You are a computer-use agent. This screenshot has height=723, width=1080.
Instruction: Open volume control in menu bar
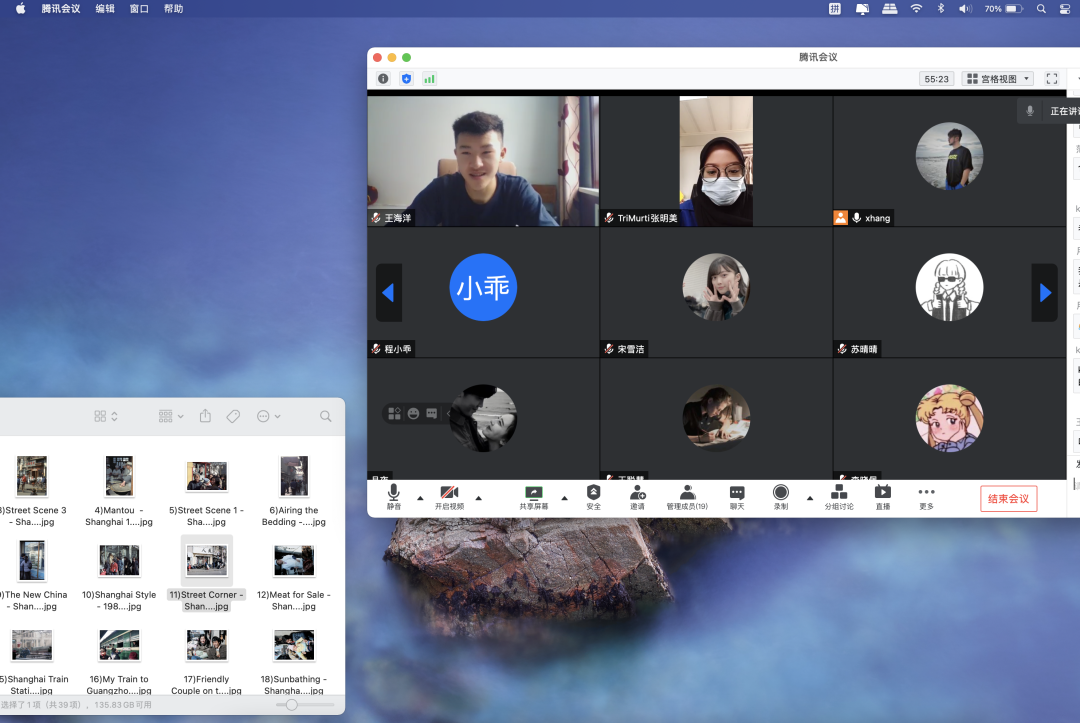pos(965,9)
